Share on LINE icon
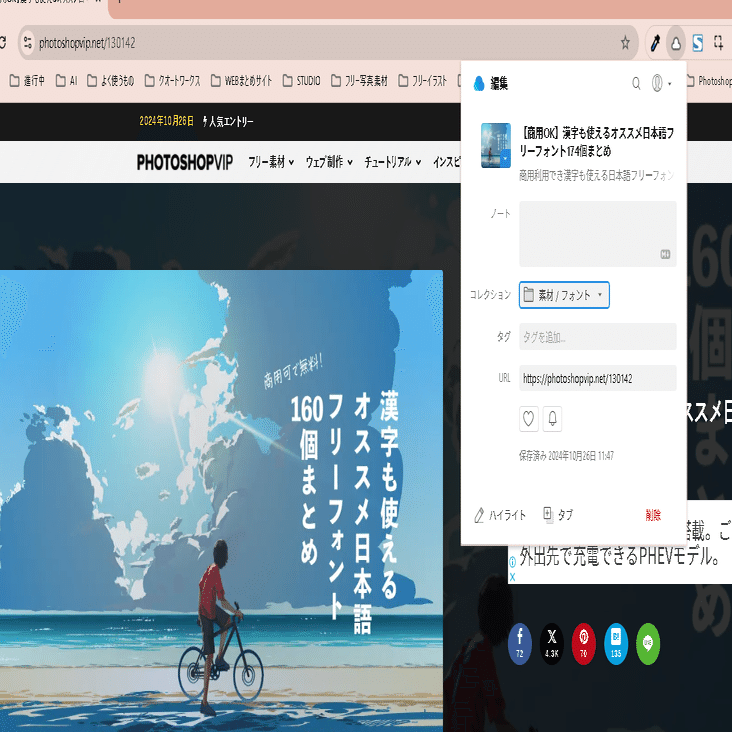 (648, 643)
